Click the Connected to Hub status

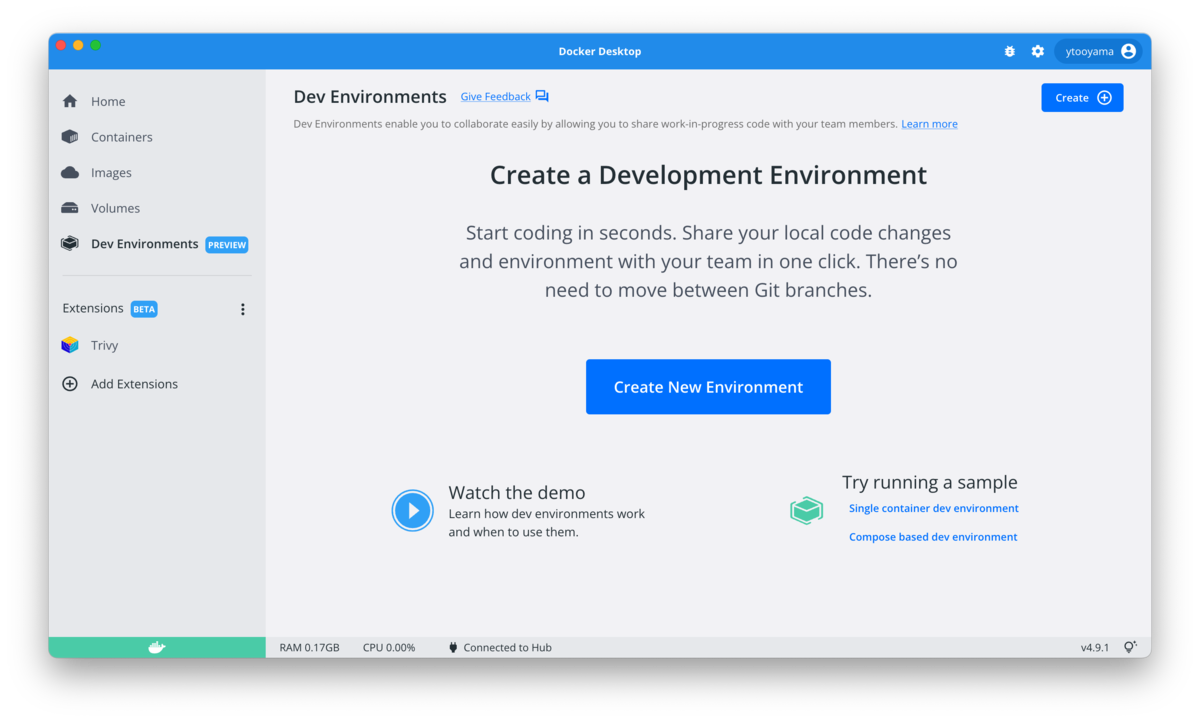pyautogui.click(x=507, y=648)
